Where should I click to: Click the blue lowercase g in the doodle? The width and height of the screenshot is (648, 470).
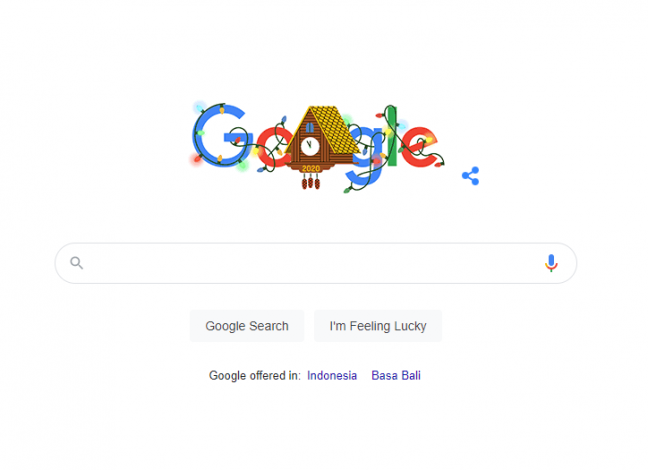(x=365, y=156)
